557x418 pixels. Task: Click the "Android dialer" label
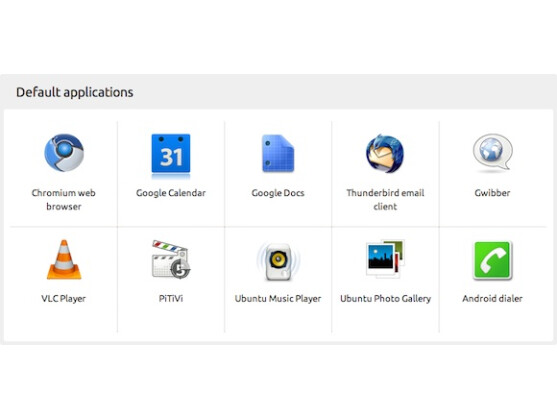click(x=492, y=298)
